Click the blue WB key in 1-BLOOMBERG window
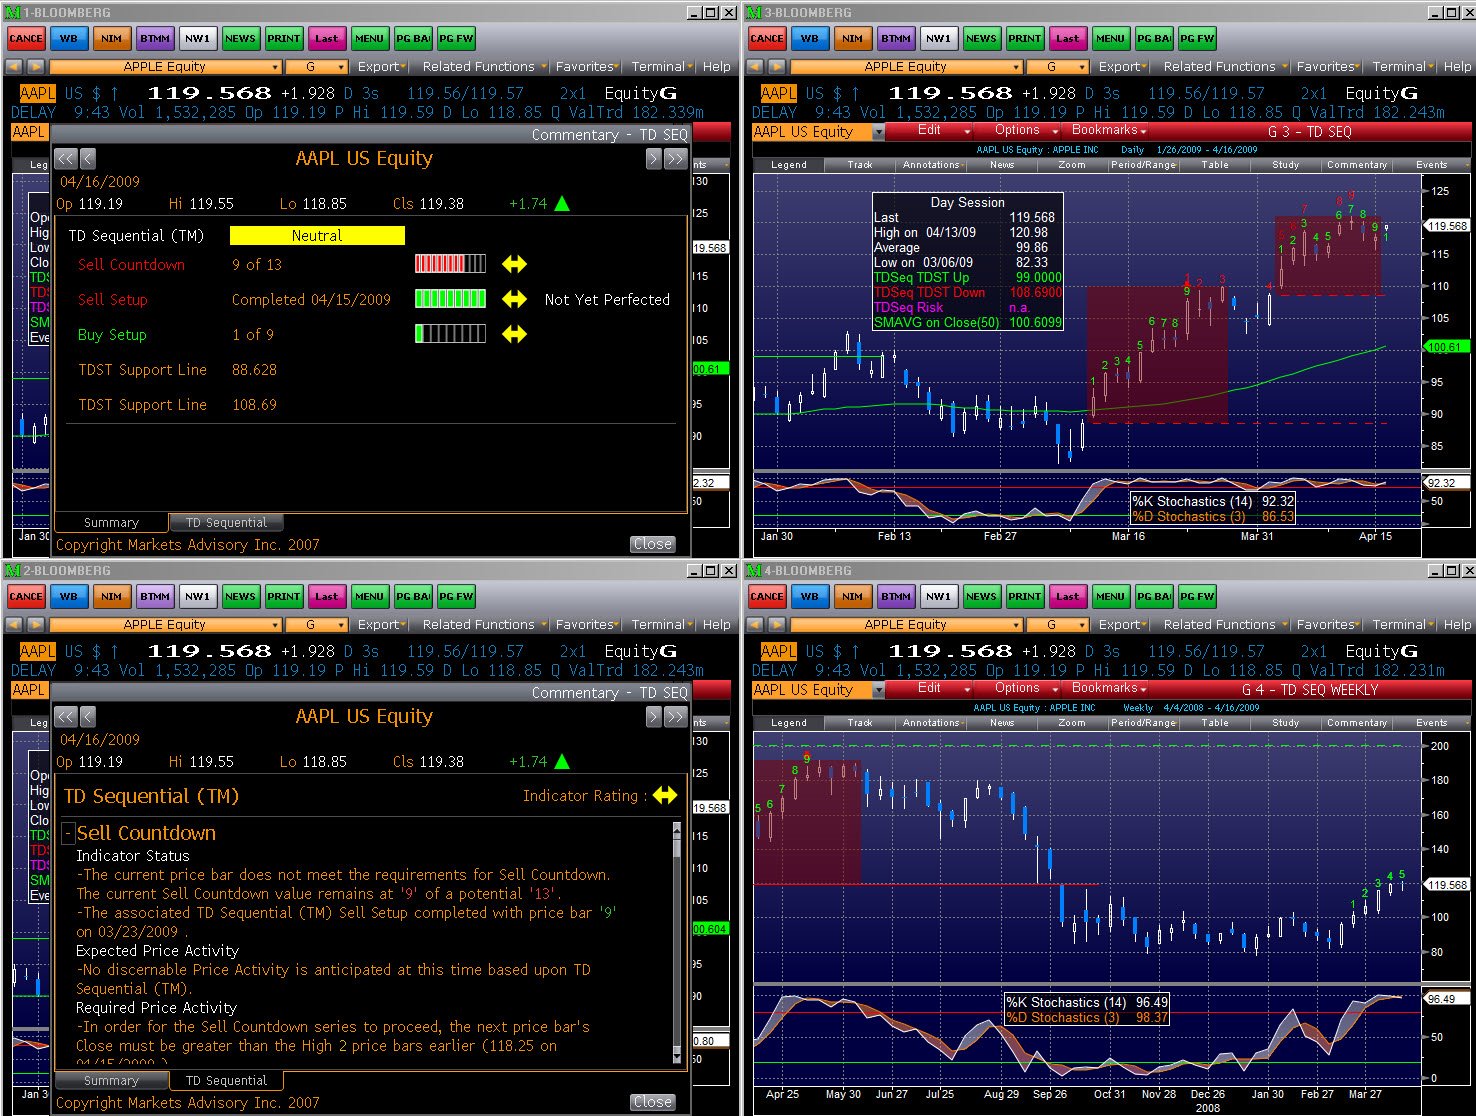 (x=69, y=38)
